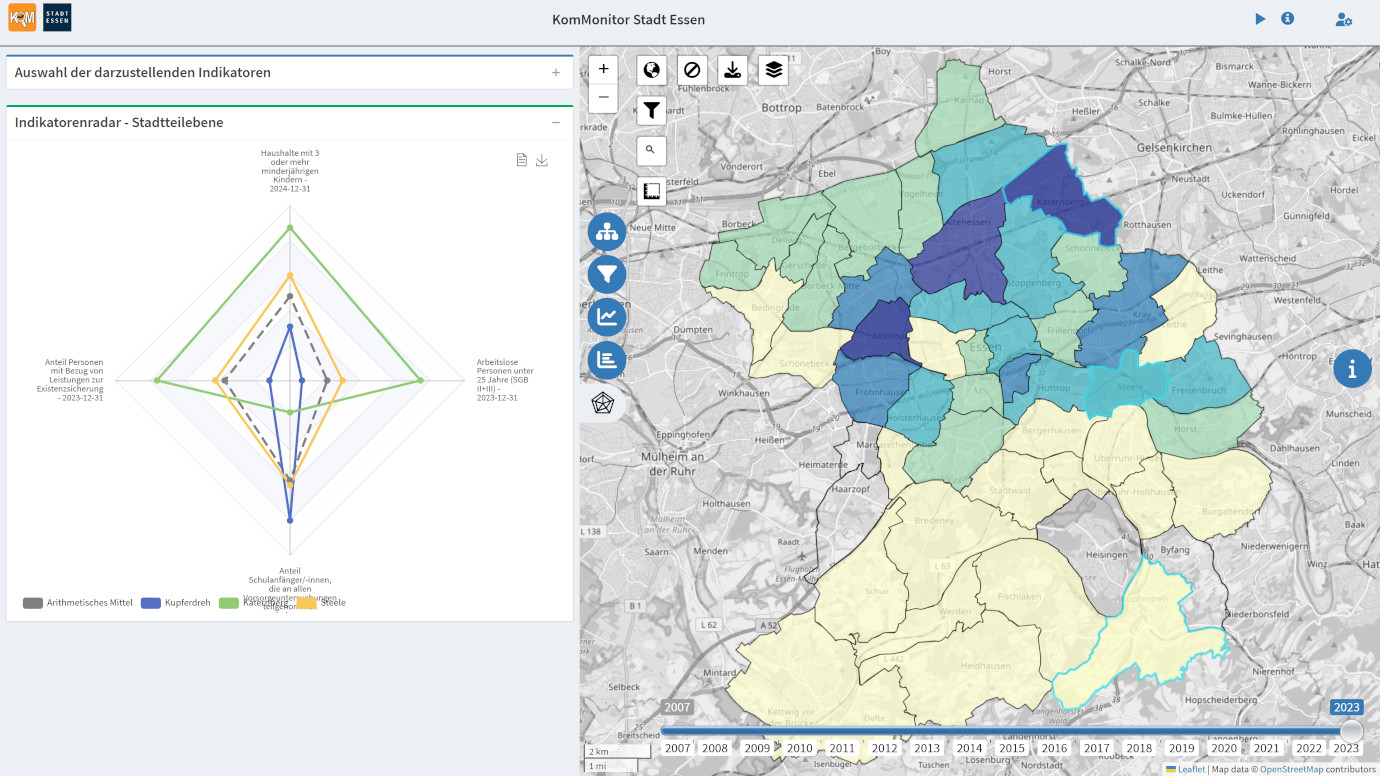This screenshot has width=1380, height=776.
Task: Open the blue line chart sidebar button
Action: pos(607,318)
